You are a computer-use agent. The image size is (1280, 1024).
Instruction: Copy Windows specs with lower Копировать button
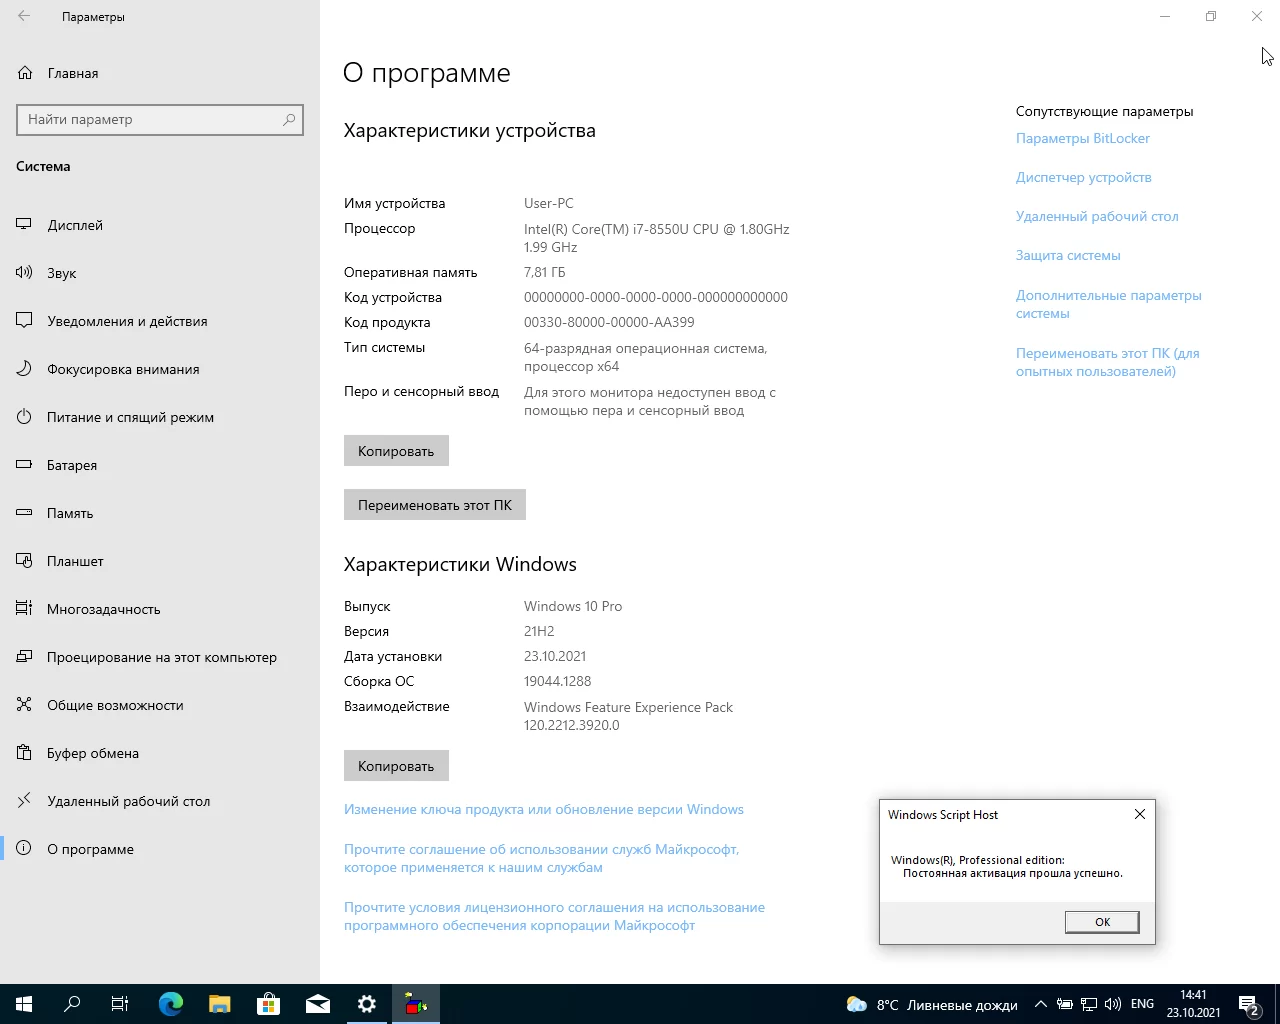[396, 766]
